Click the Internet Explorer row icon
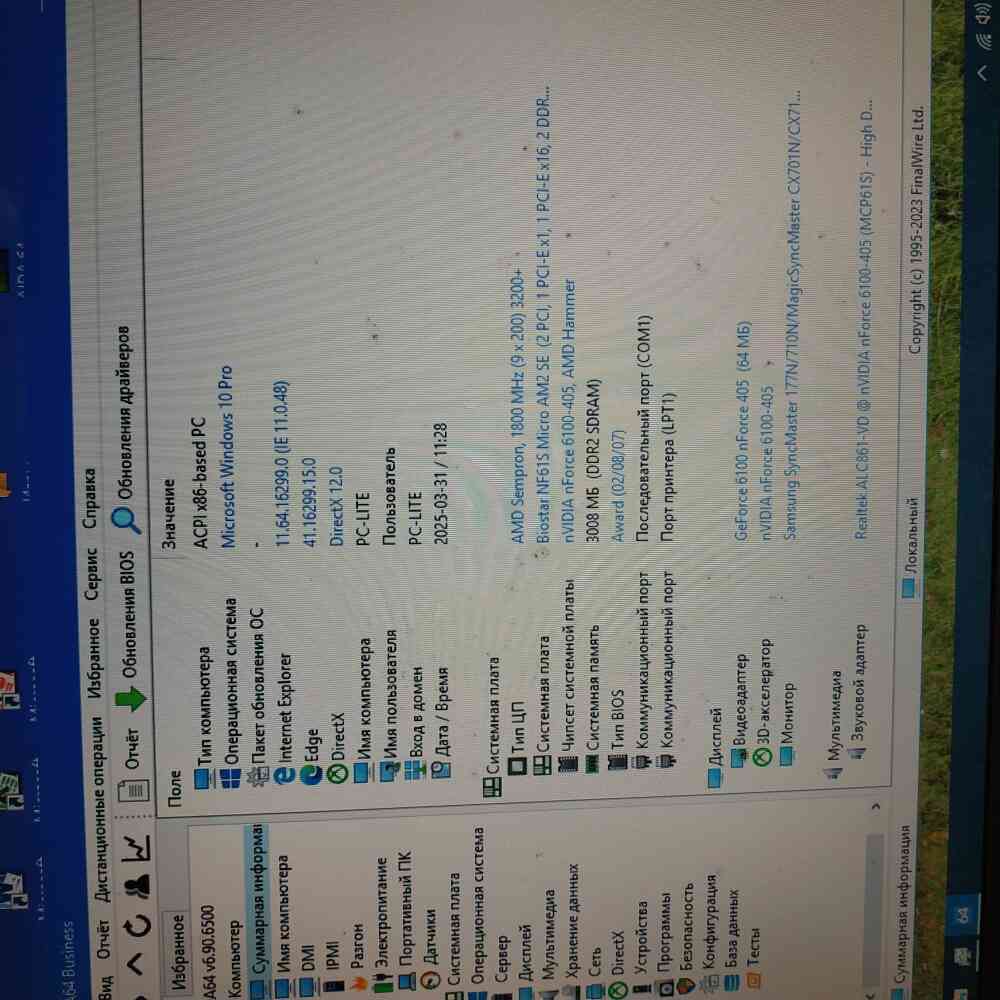Image resolution: width=1000 pixels, height=1000 pixels. [x=283, y=776]
